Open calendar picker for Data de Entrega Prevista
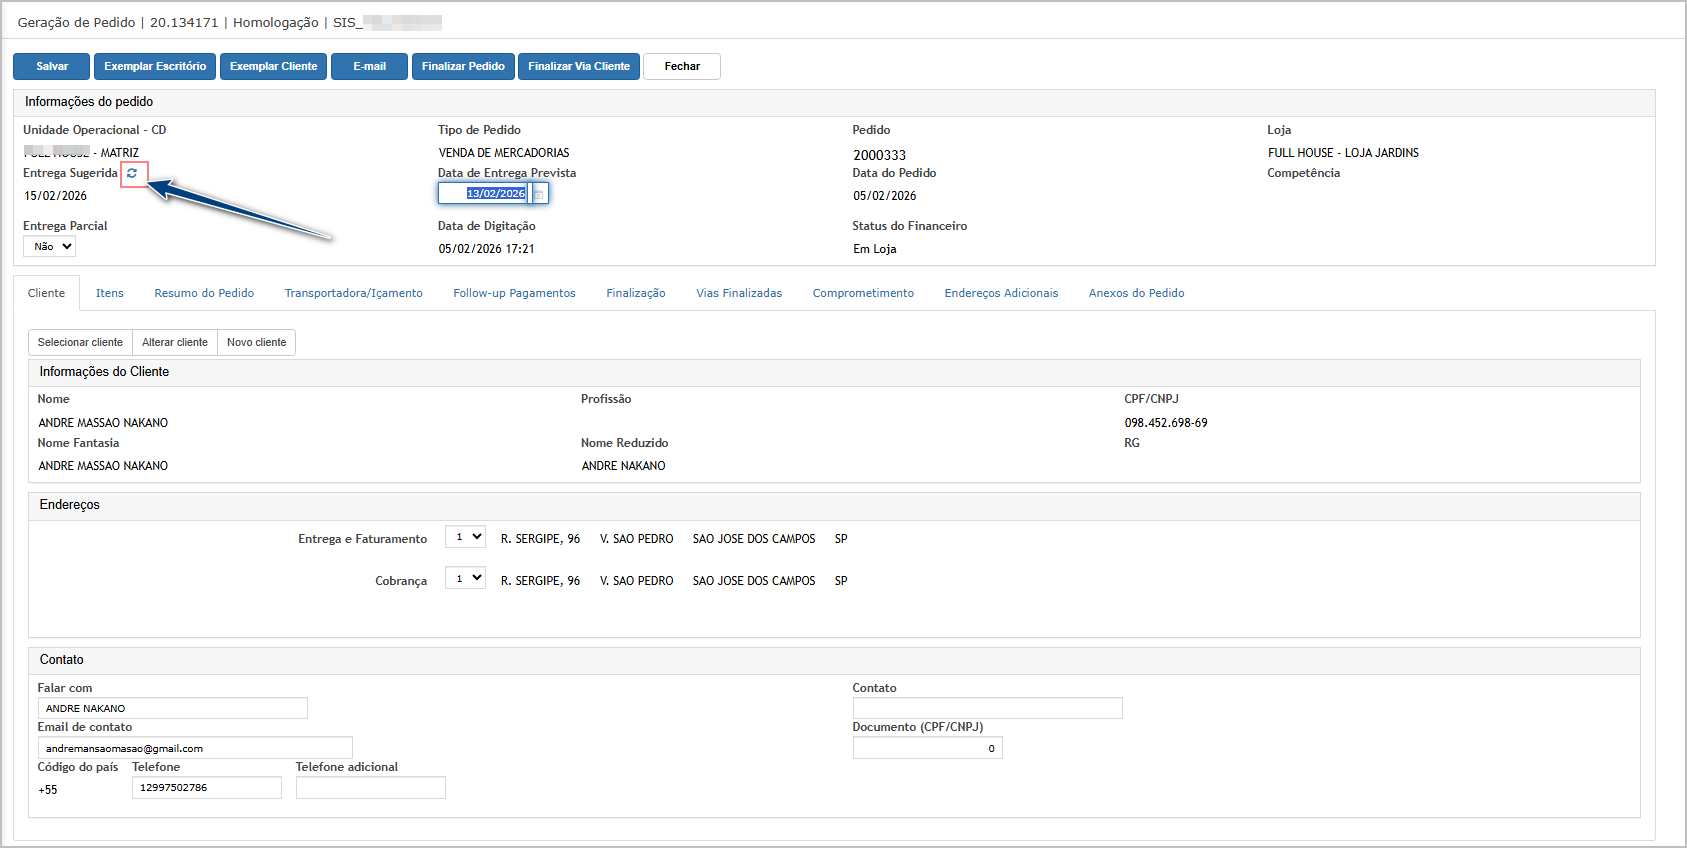The height and width of the screenshot is (848, 1687). (539, 194)
